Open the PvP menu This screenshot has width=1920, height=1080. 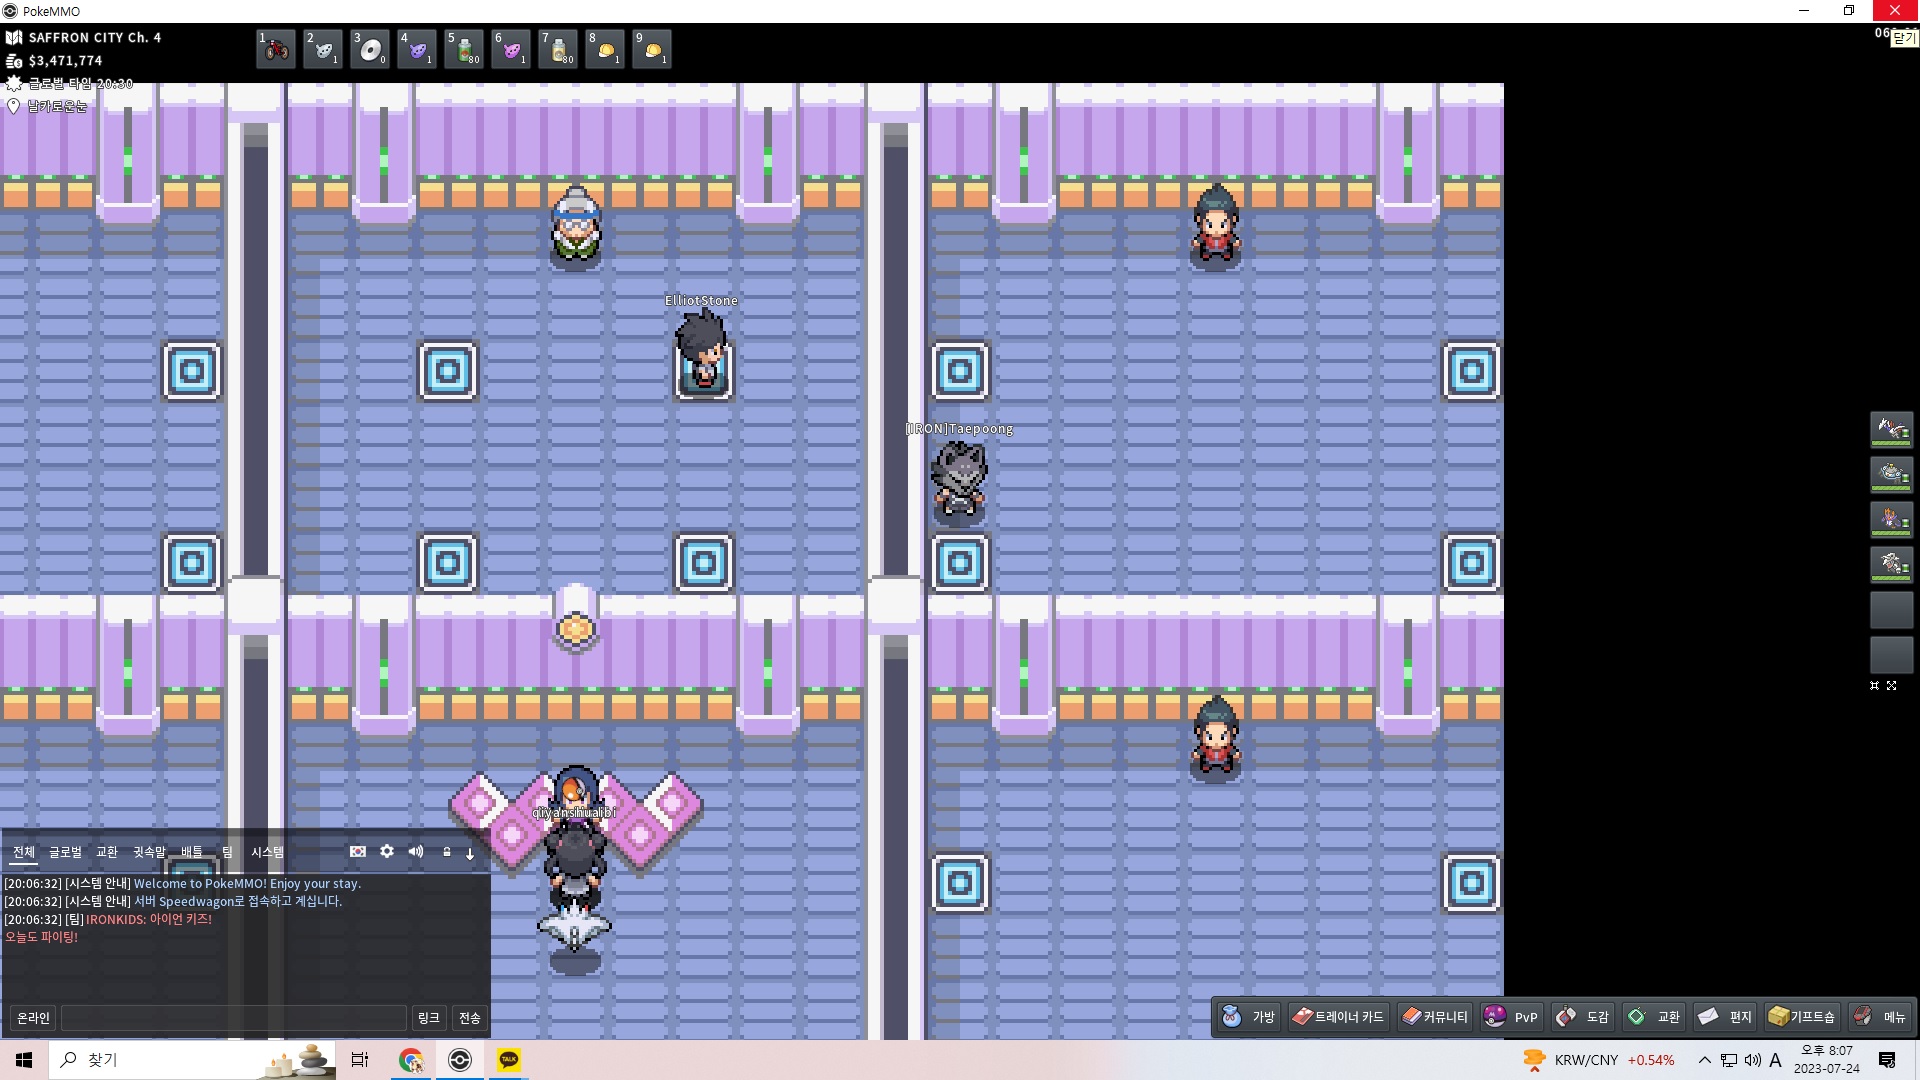(x=1512, y=1017)
